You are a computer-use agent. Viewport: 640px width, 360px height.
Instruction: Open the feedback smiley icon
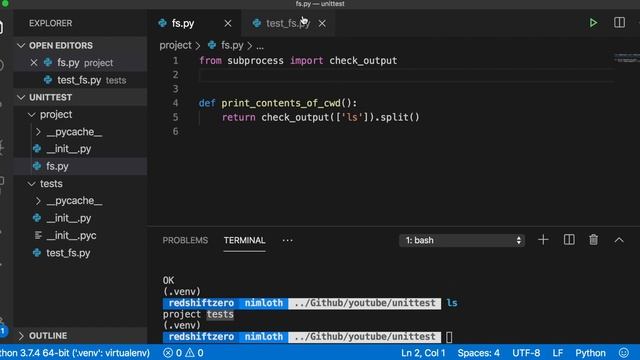point(624,353)
